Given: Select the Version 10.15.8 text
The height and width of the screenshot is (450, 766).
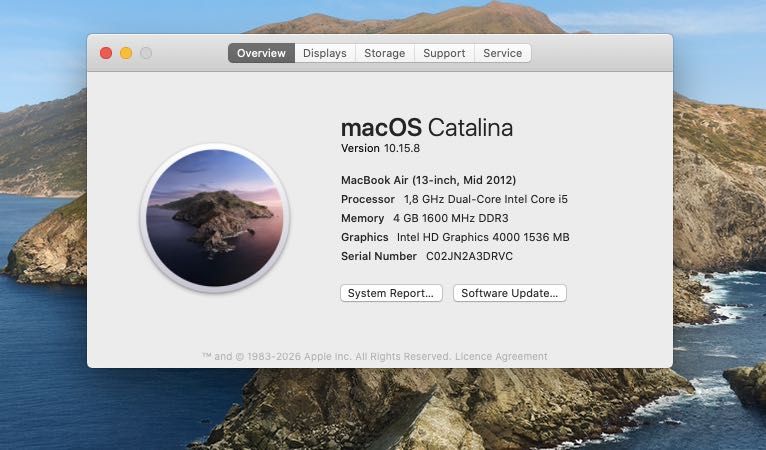Looking at the screenshot, I should pyautogui.click(x=380, y=148).
